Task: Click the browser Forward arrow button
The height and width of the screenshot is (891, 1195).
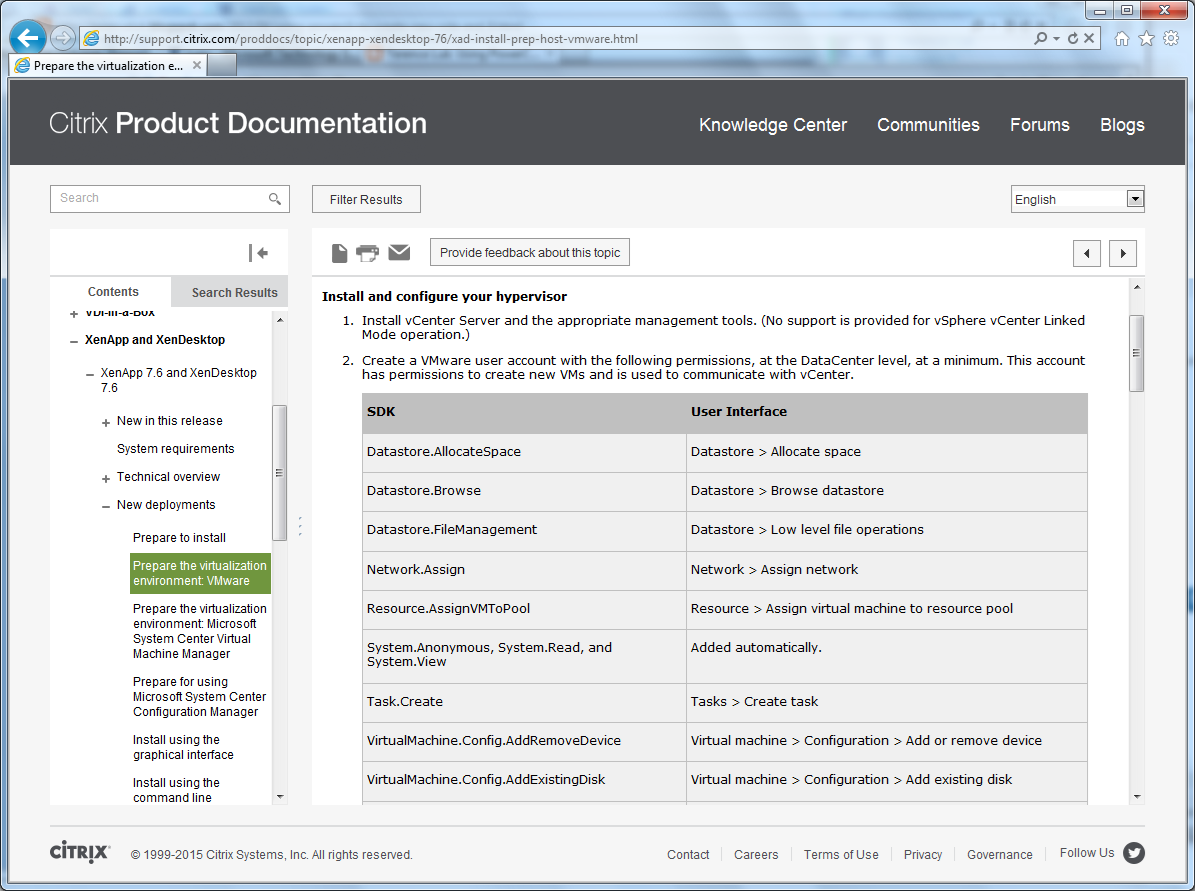Action: coord(63,37)
